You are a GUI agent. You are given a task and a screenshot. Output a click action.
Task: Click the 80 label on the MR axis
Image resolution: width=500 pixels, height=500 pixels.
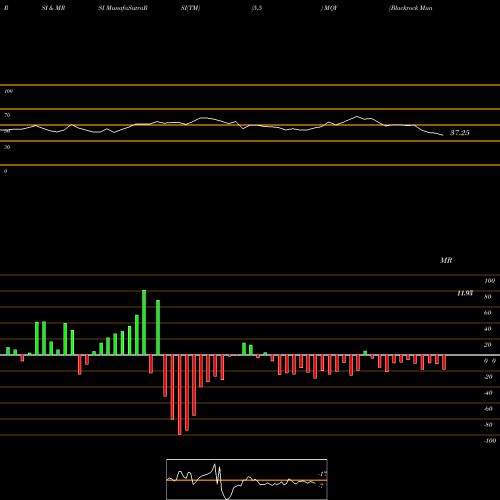pos(488,297)
